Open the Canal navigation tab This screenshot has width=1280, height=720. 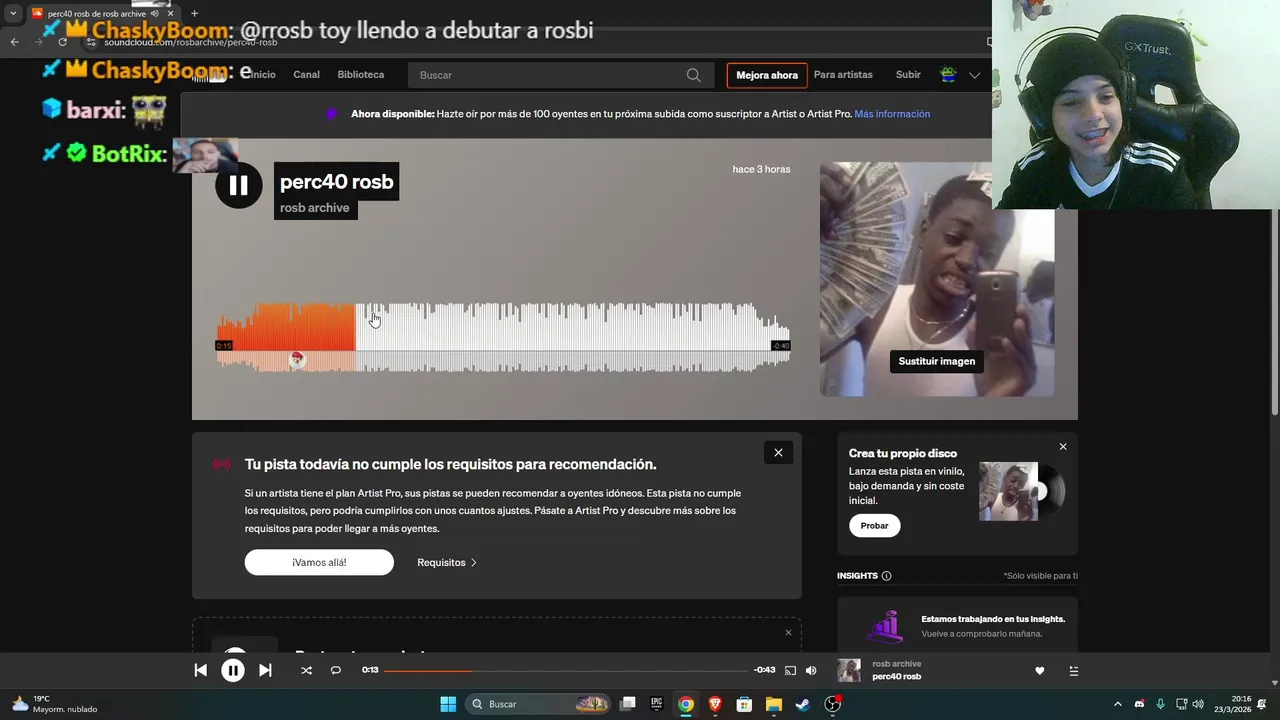tap(306, 75)
